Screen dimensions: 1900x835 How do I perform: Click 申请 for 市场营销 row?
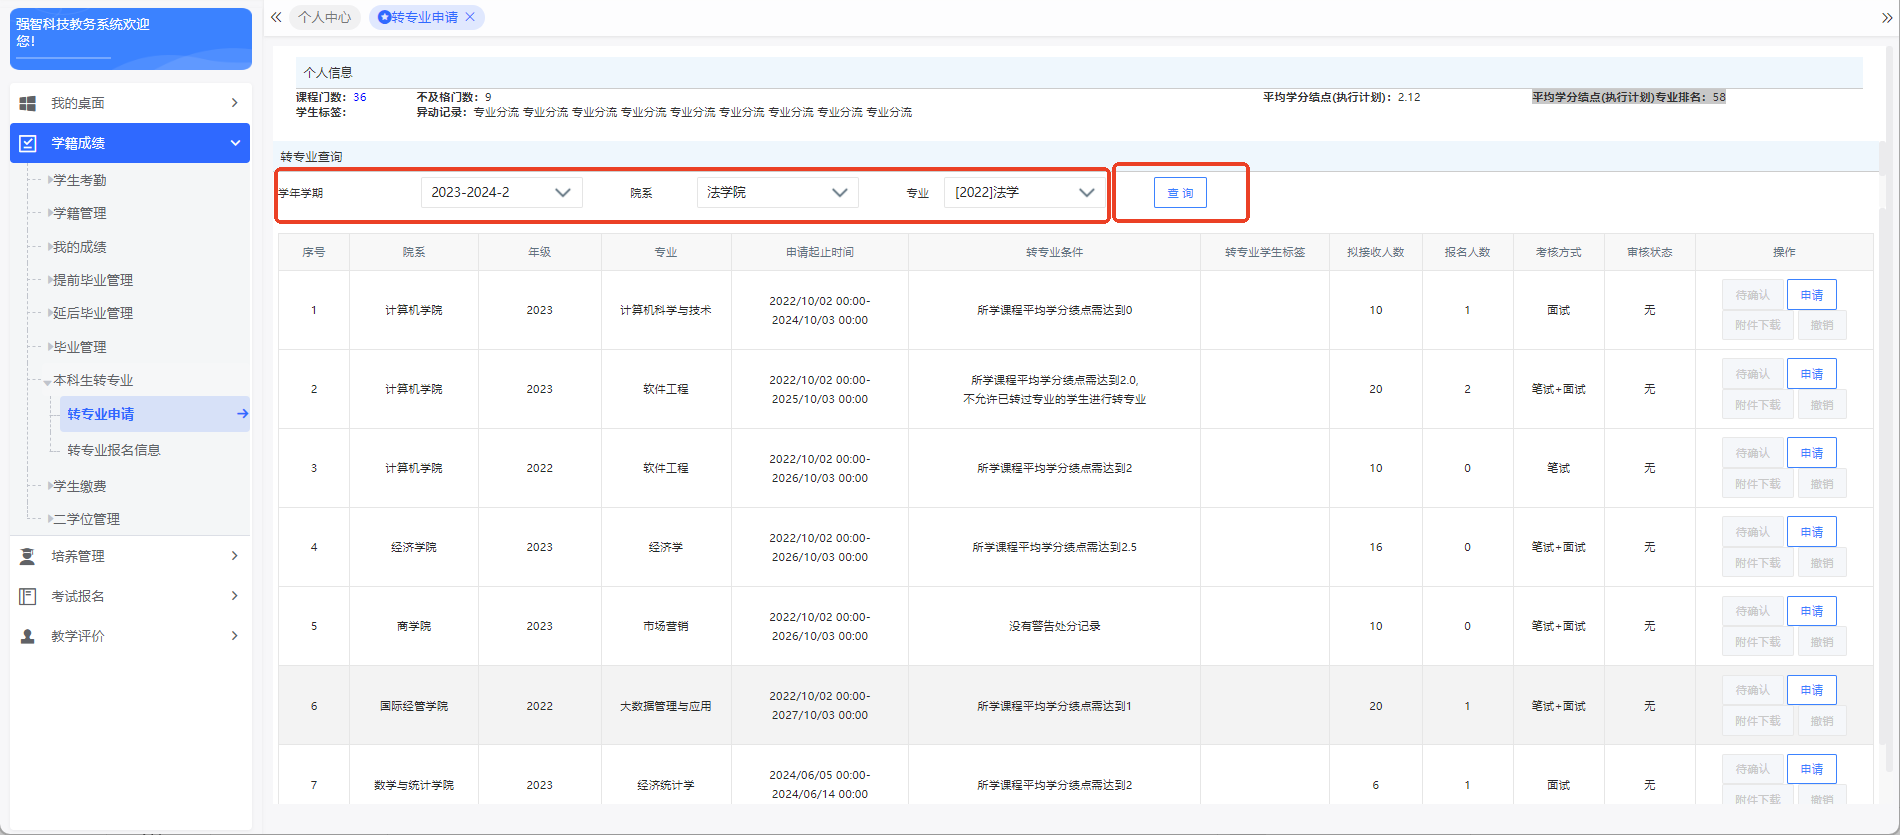point(1811,611)
